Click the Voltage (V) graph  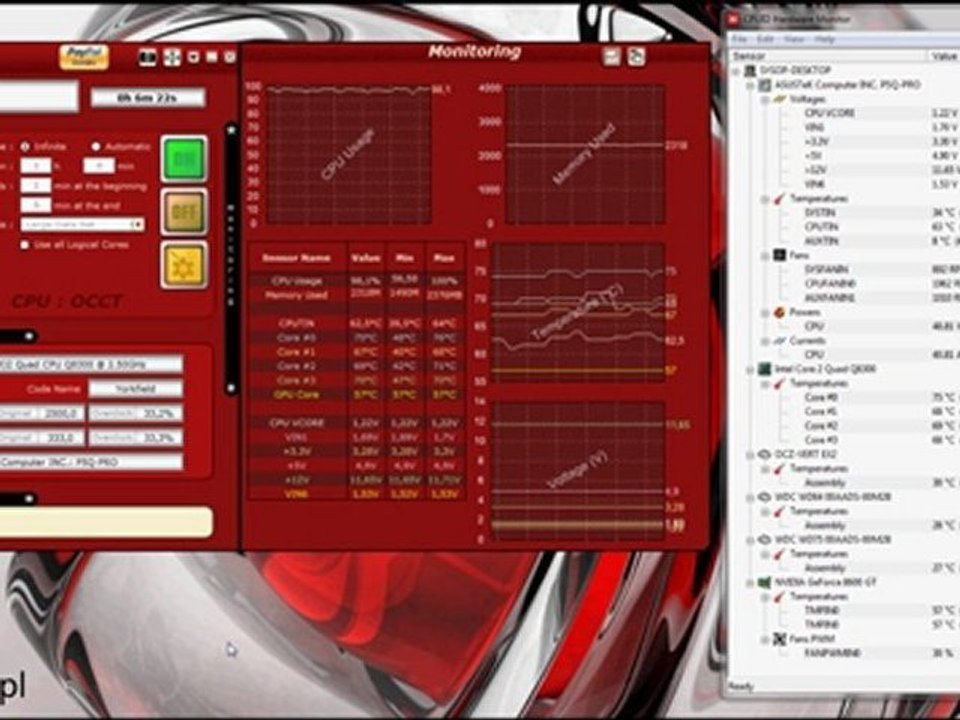pos(578,471)
